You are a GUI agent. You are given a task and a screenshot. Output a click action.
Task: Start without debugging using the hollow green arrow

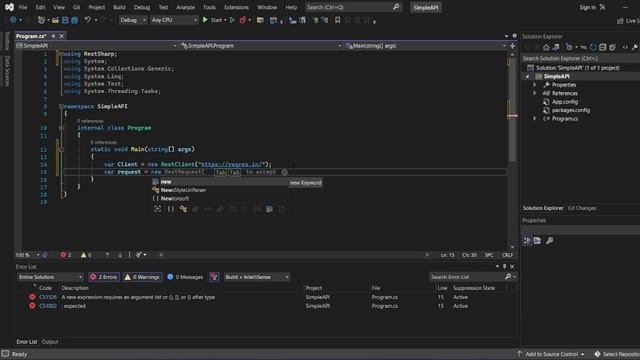coord(232,20)
